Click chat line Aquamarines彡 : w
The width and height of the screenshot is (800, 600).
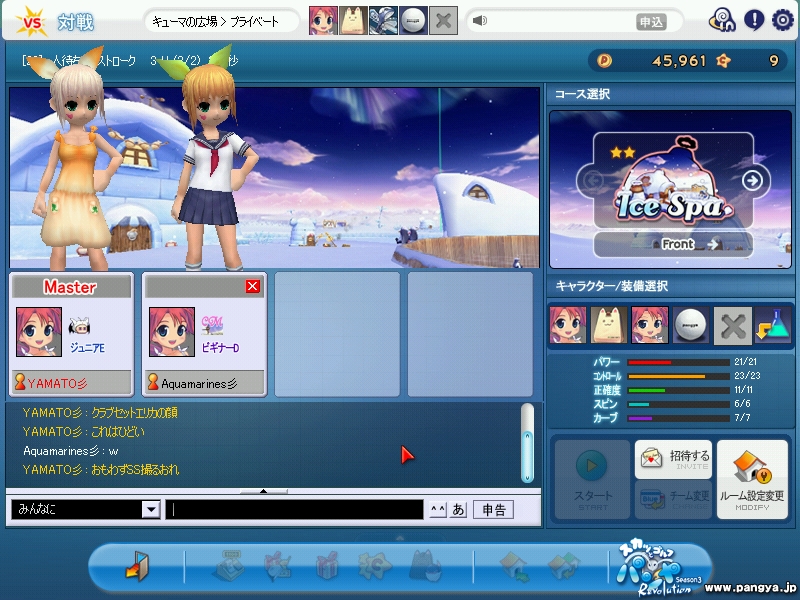pos(71,451)
